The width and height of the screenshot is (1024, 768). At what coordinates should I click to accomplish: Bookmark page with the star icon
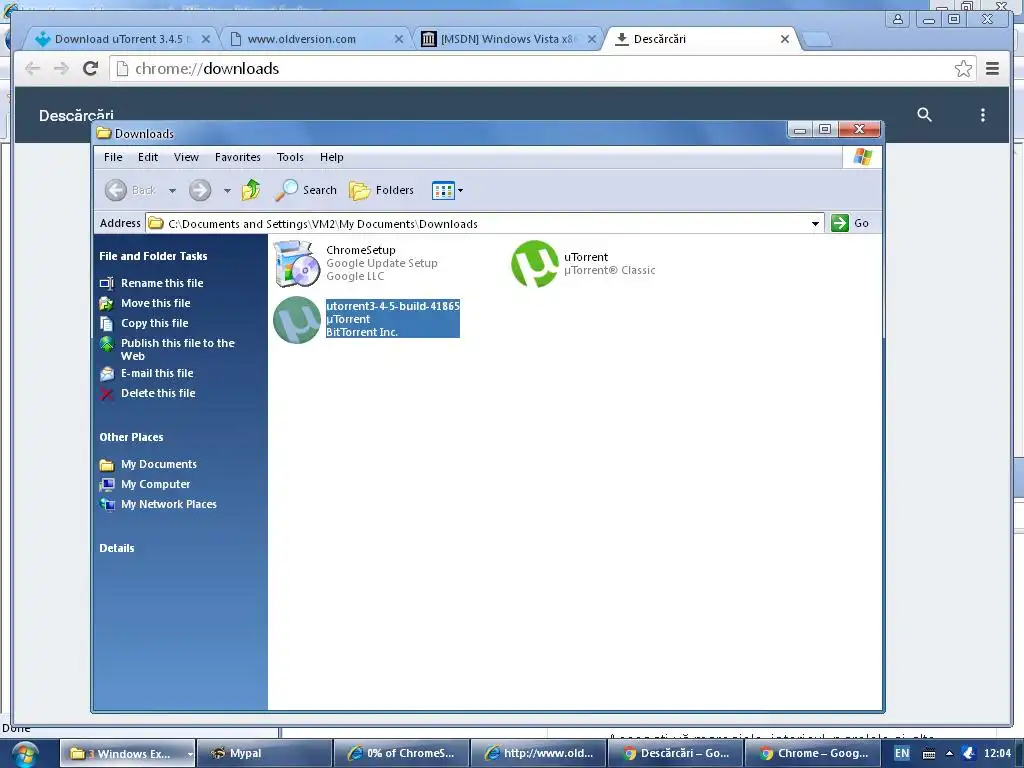963,69
